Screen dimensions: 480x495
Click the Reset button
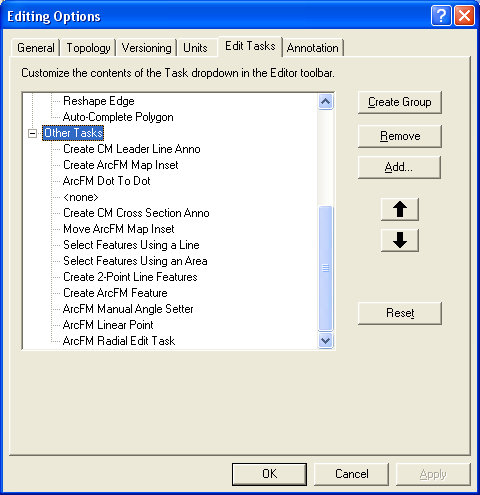click(x=400, y=313)
